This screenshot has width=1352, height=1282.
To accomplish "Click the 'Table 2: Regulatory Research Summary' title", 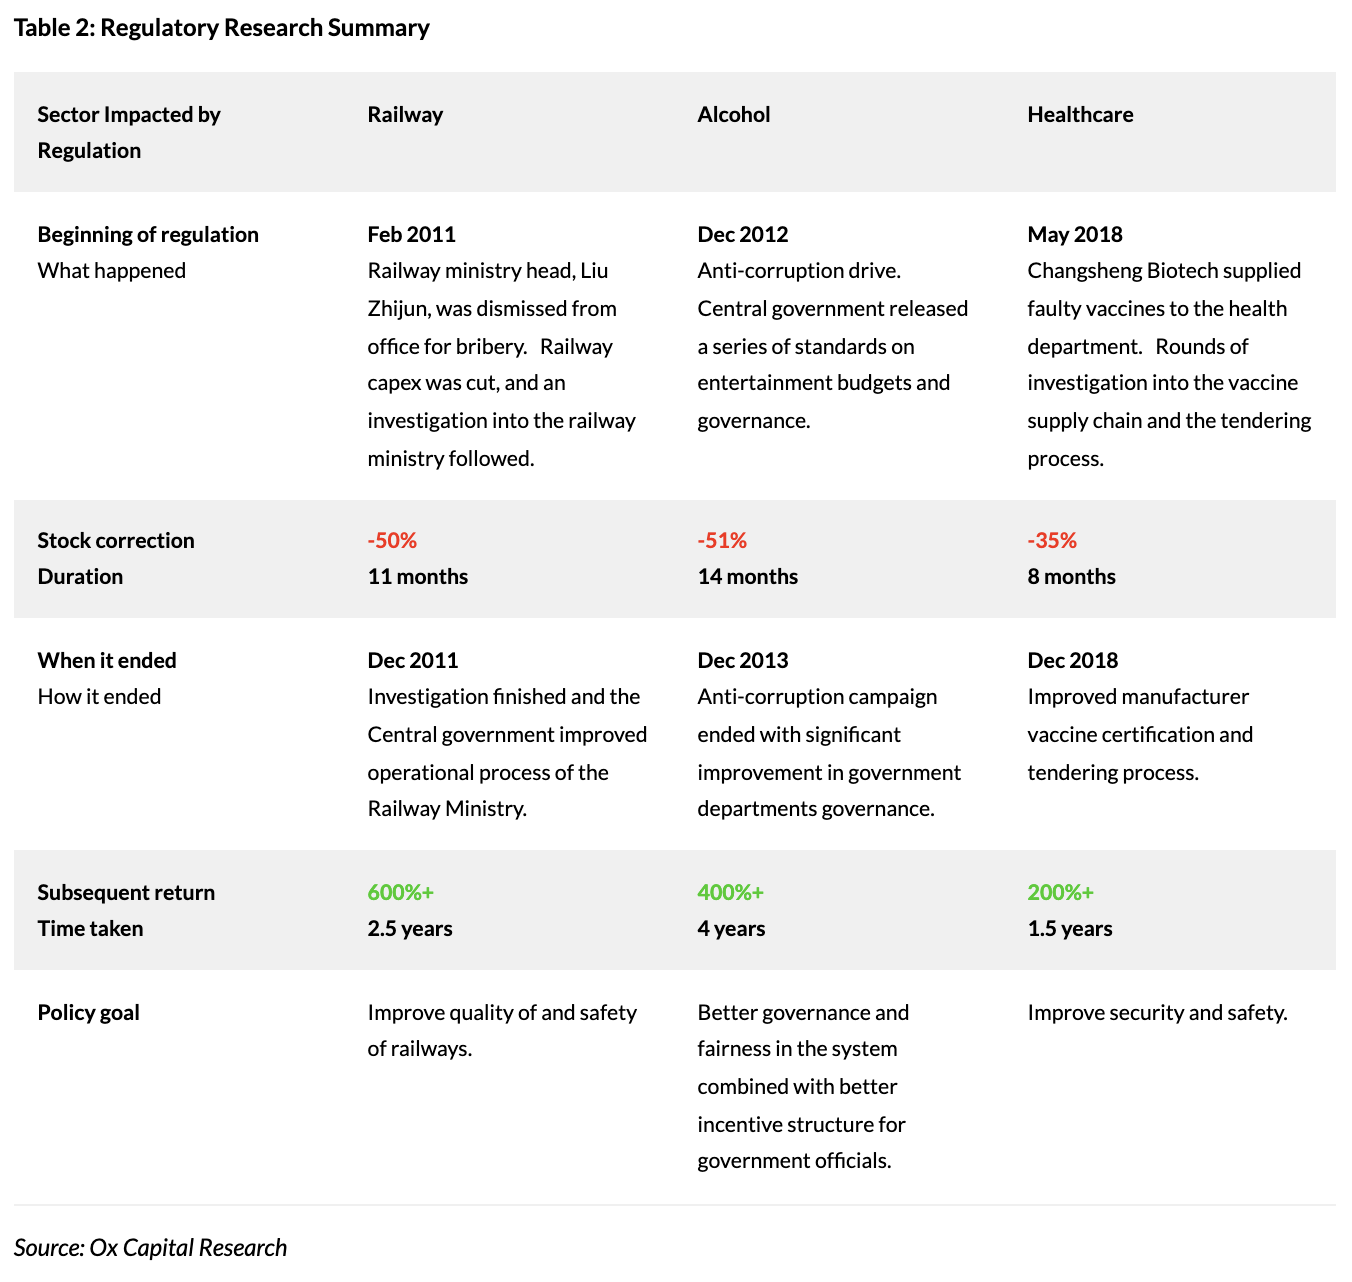I will (221, 28).
